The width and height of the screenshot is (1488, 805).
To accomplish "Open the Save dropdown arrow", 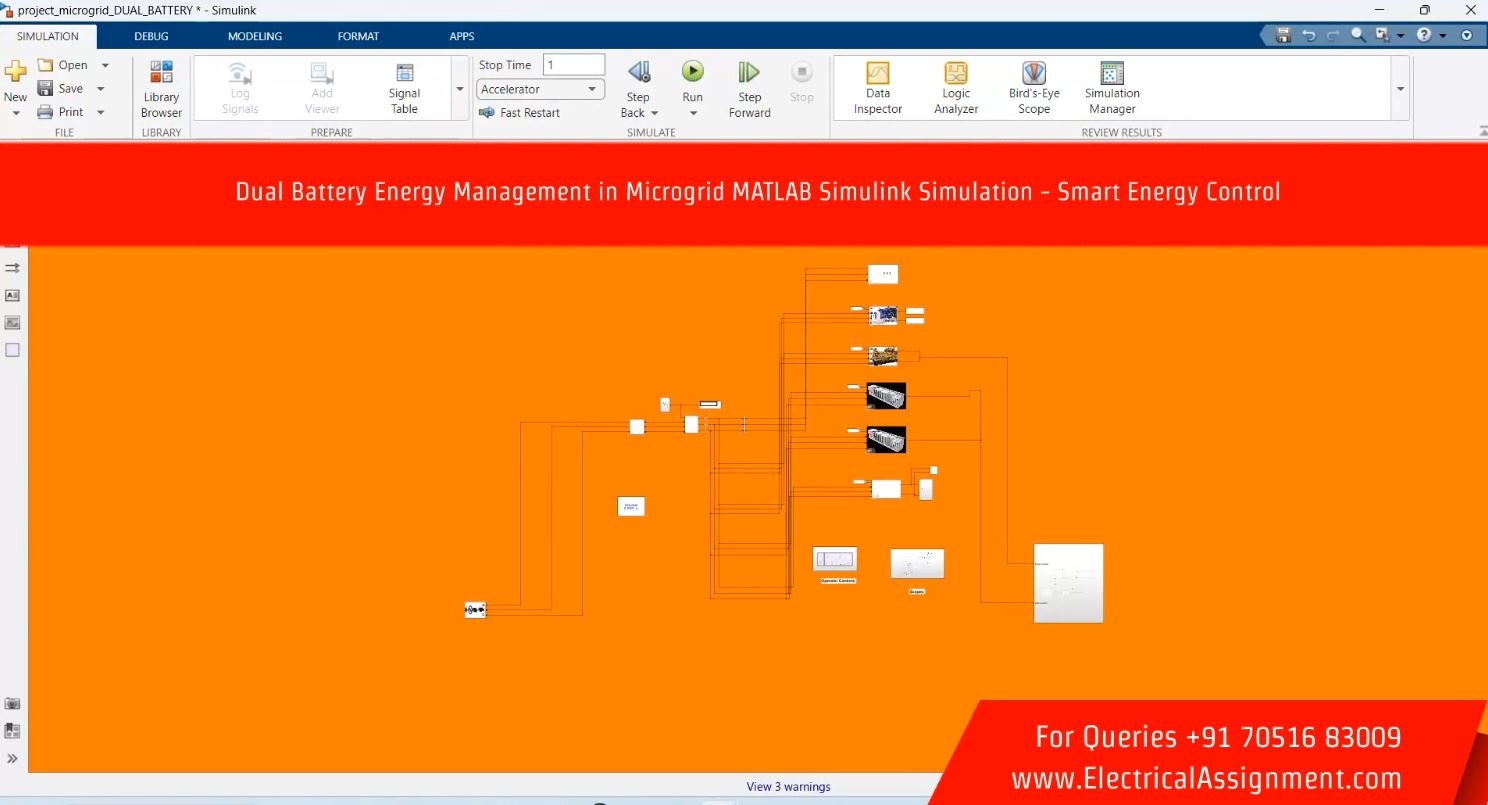I will [101, 89].
